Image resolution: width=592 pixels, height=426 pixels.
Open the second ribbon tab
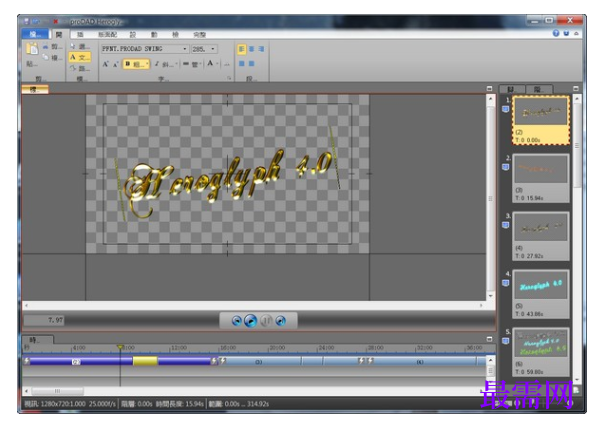[80, 35]
